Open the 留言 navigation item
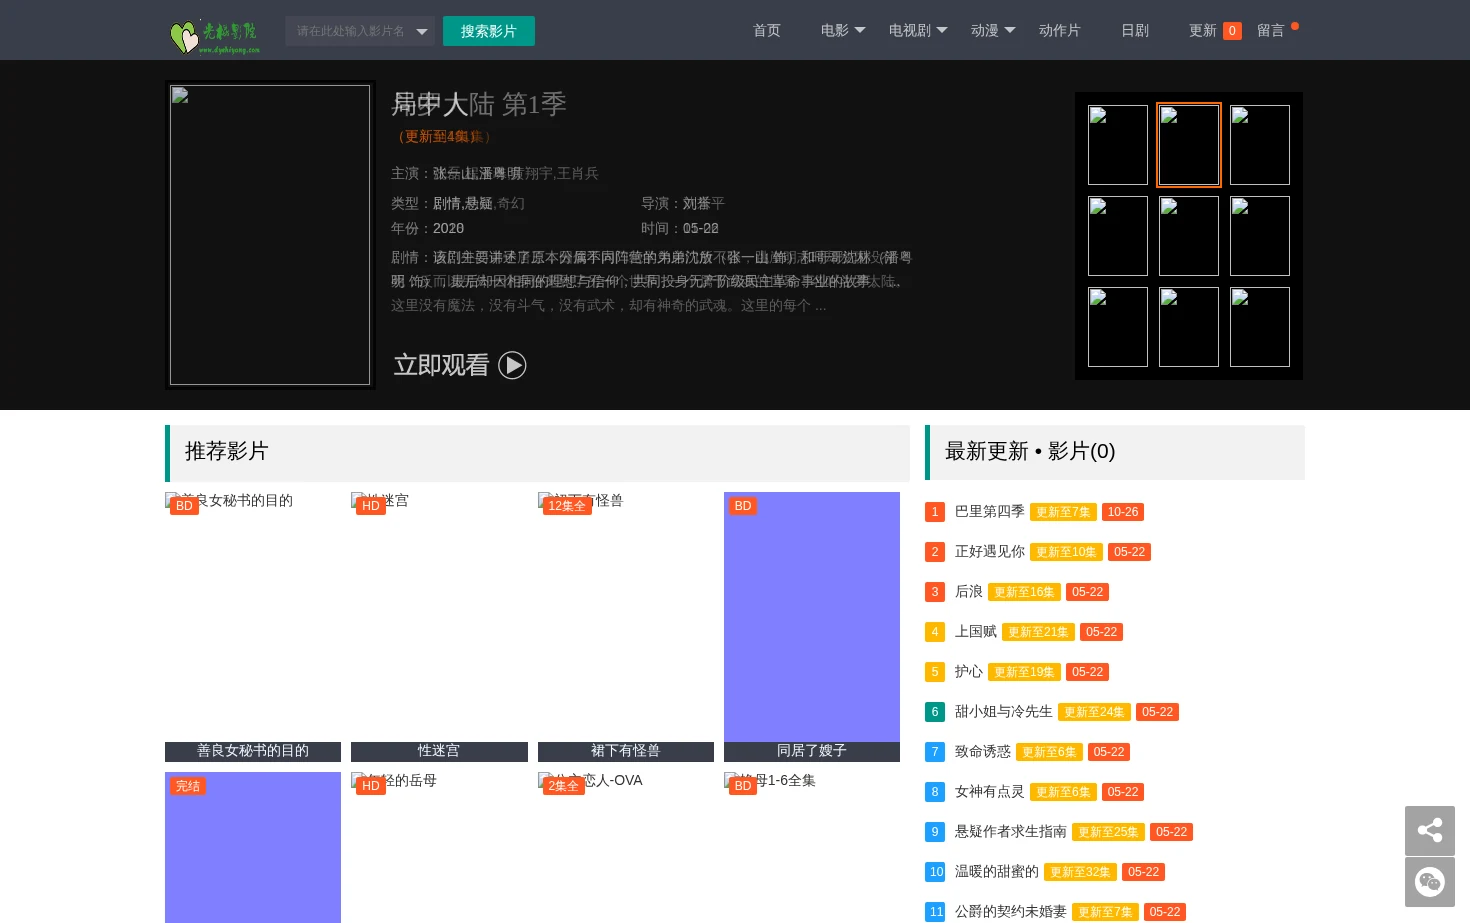This screenshot has width=1470, height=923. coord(1271,30)
